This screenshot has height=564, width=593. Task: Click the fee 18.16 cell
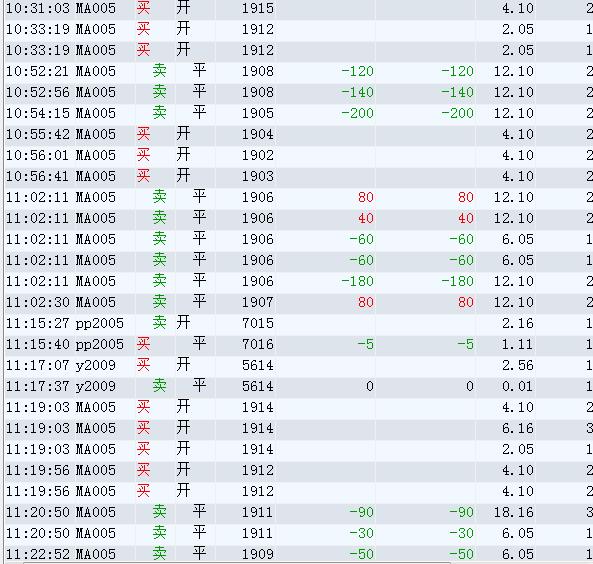click(514, 512)
